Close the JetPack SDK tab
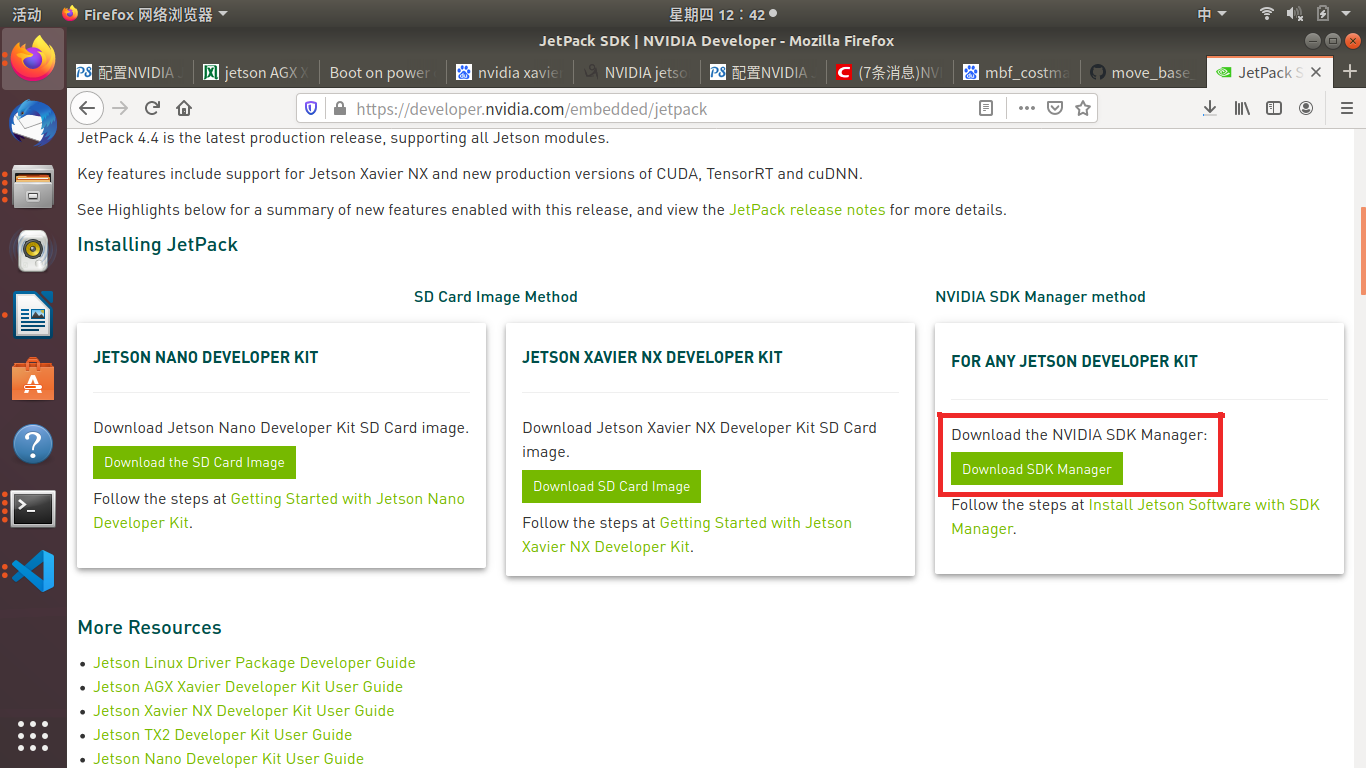 (x=1316, y=72)
